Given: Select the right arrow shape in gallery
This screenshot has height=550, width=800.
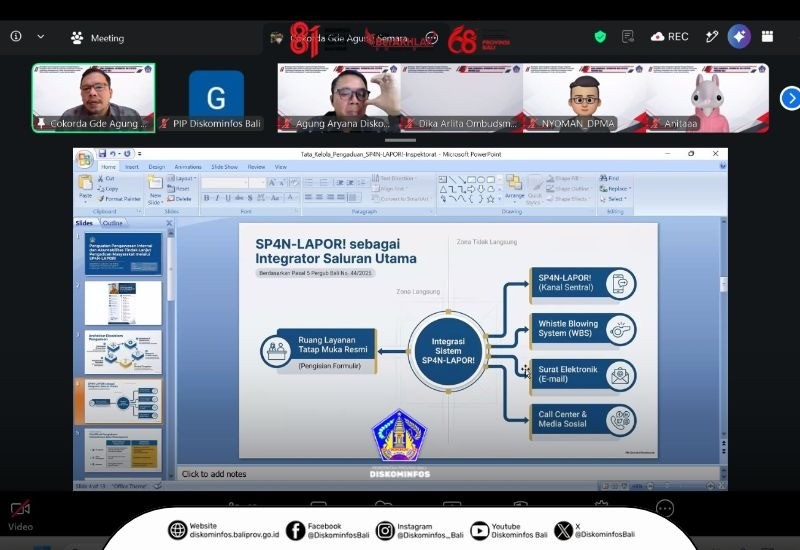Looking at the screenshot, I should point(471,189).
